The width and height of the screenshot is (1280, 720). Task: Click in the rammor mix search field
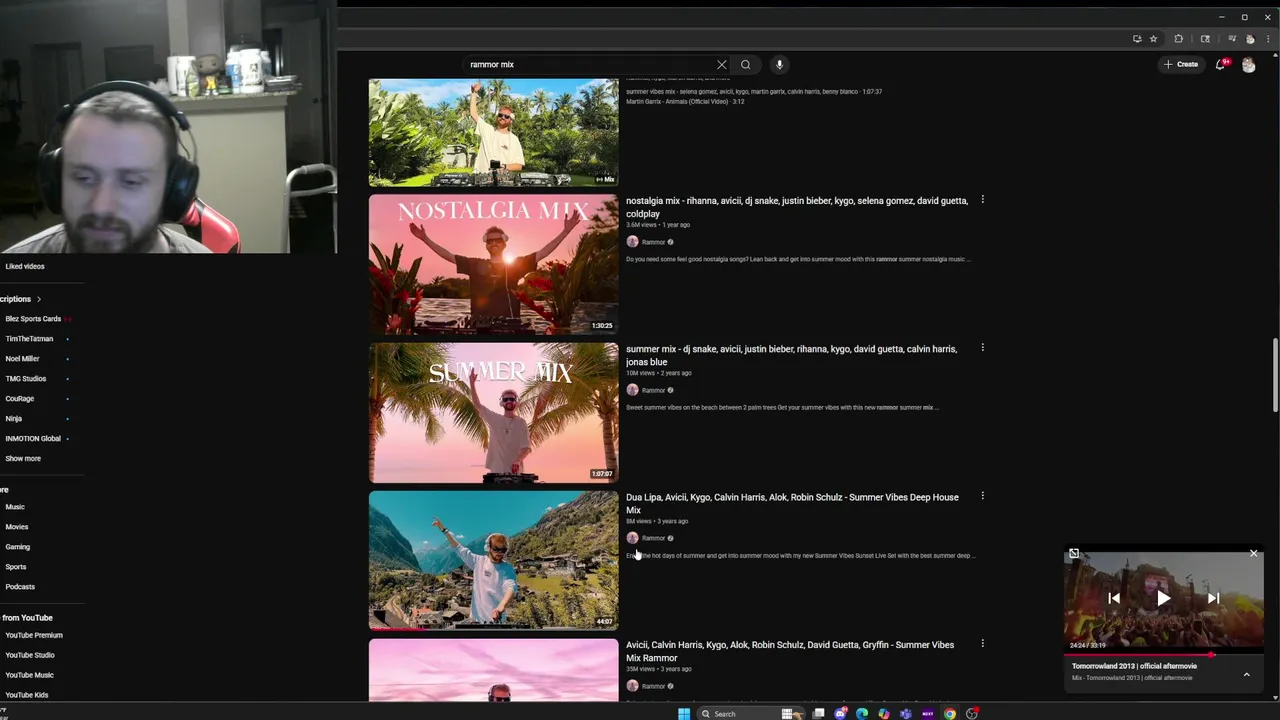click(x=590, y=65)
